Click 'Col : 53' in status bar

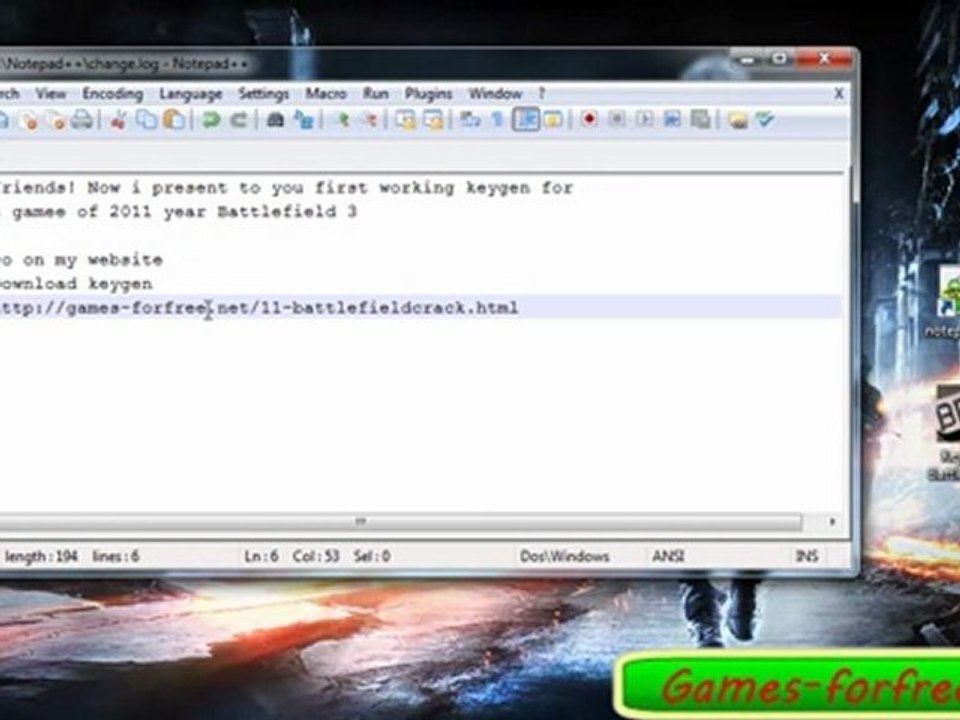(x=316, y=557)
